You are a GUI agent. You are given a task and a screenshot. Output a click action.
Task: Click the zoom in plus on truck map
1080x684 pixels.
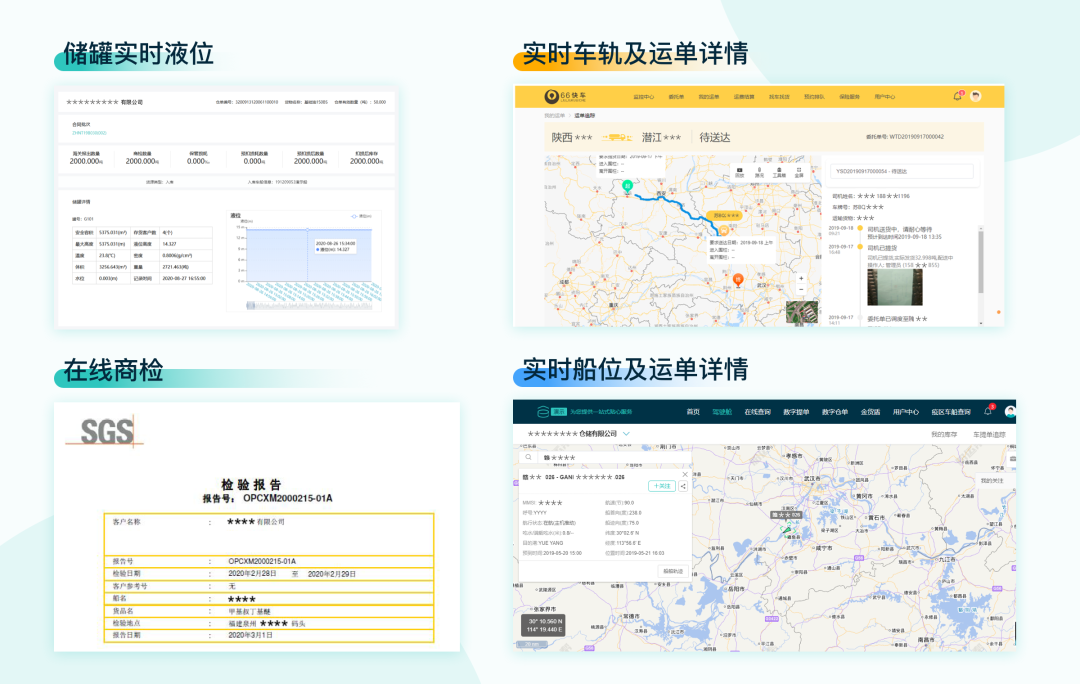(x=800, y=278)
